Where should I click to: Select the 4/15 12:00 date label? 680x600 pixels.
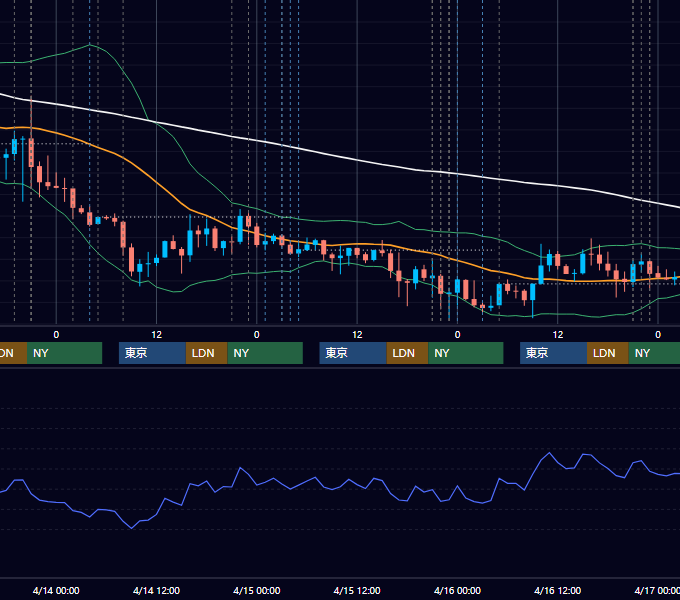point(357,590)
